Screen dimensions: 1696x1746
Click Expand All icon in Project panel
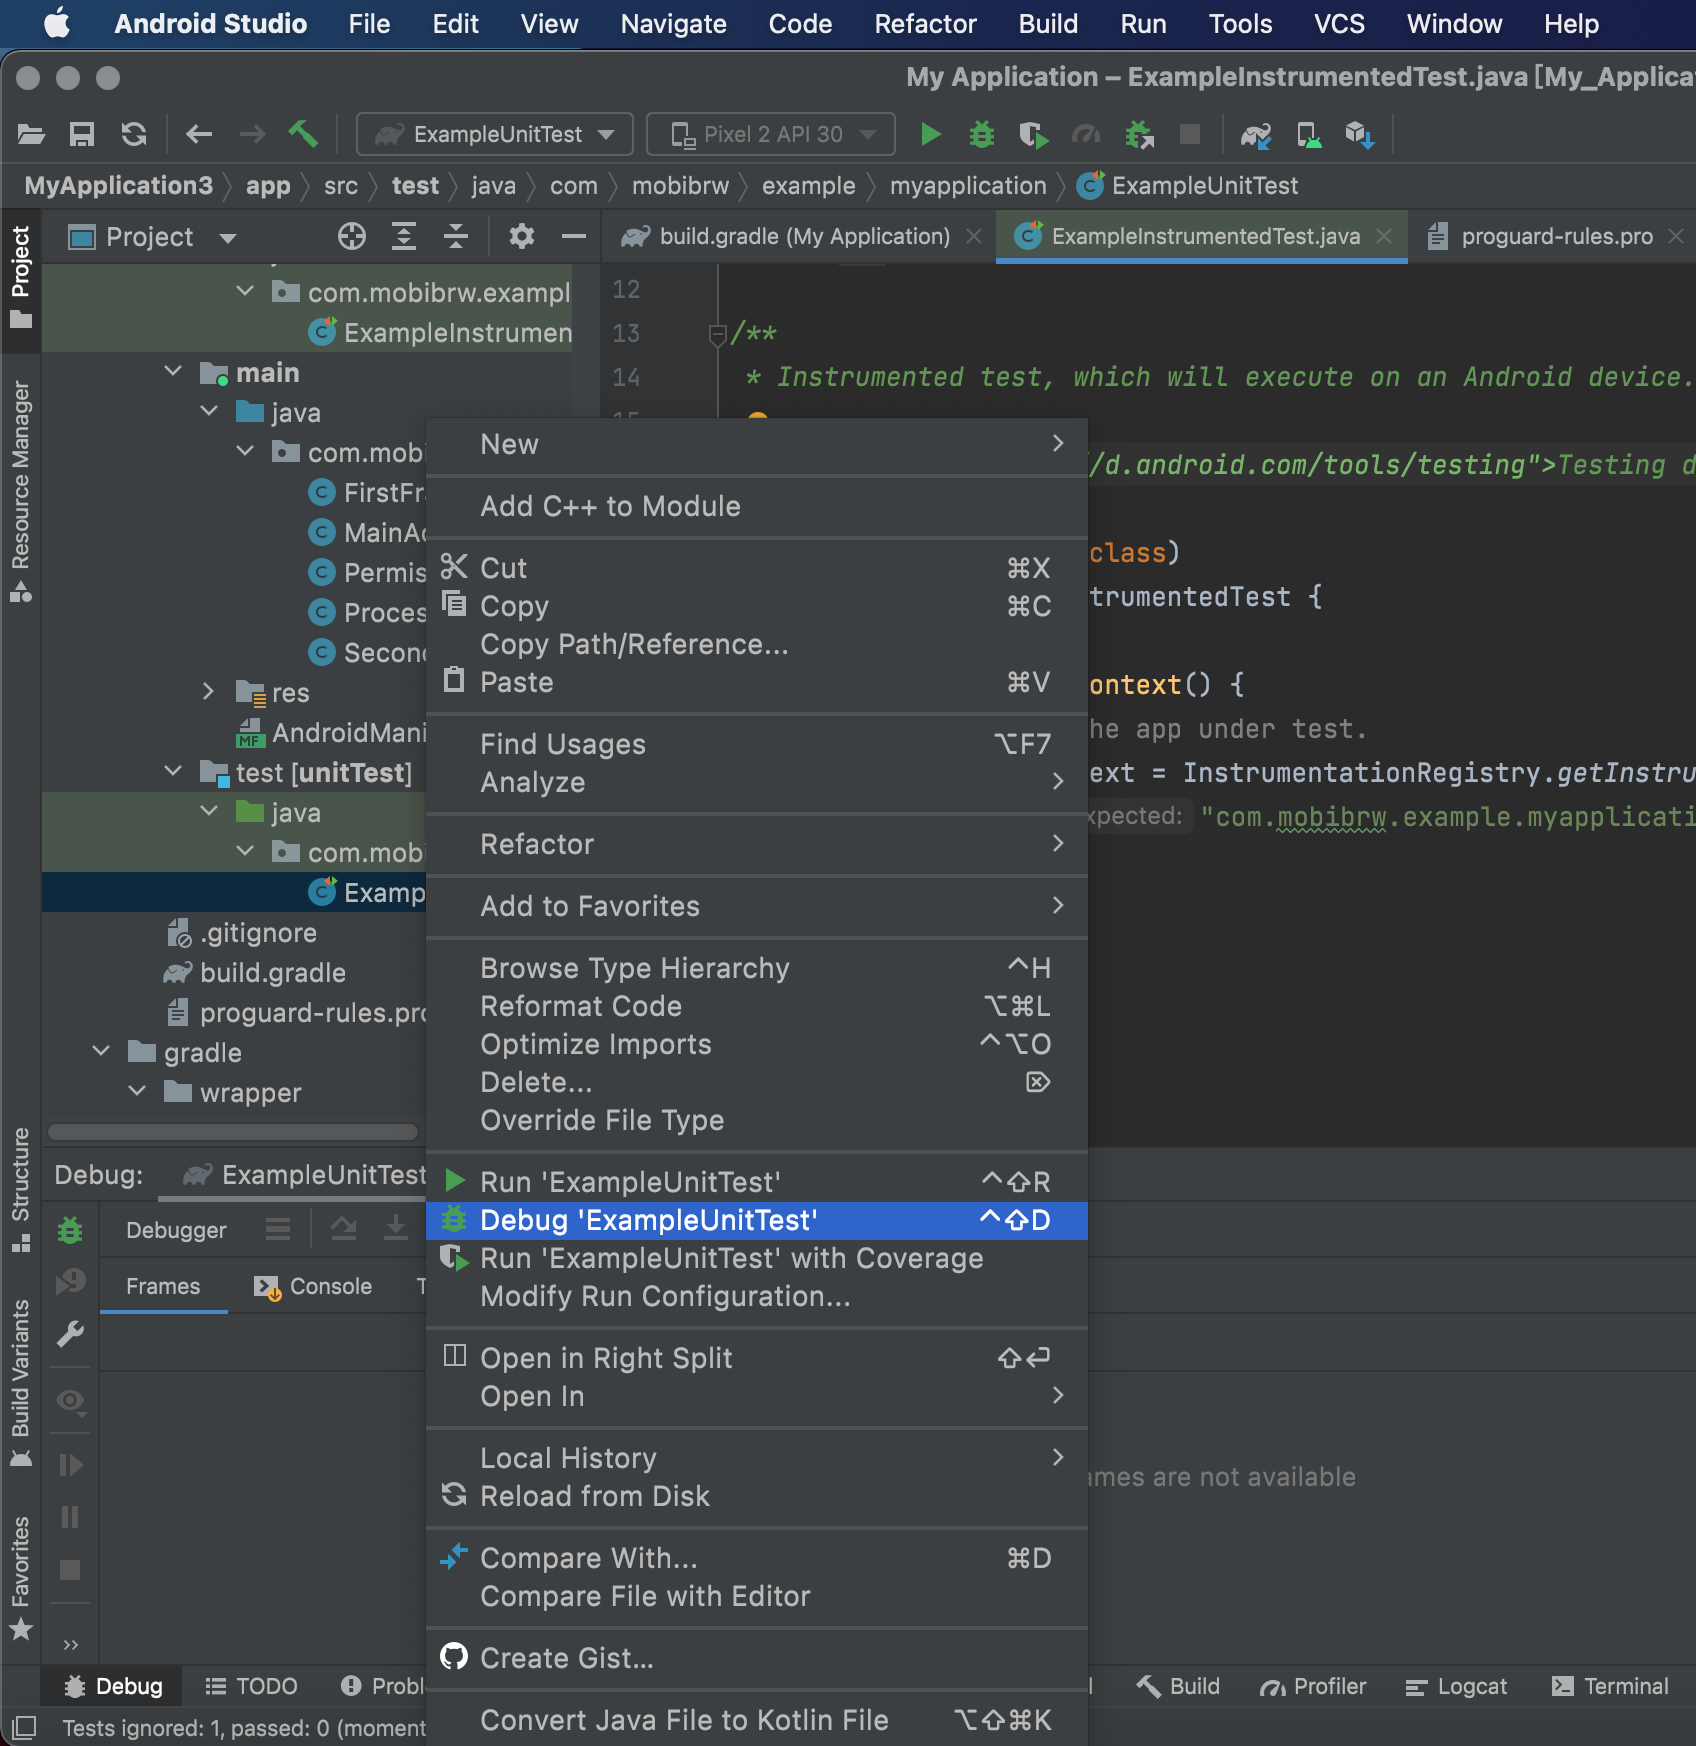pos(404,236)
